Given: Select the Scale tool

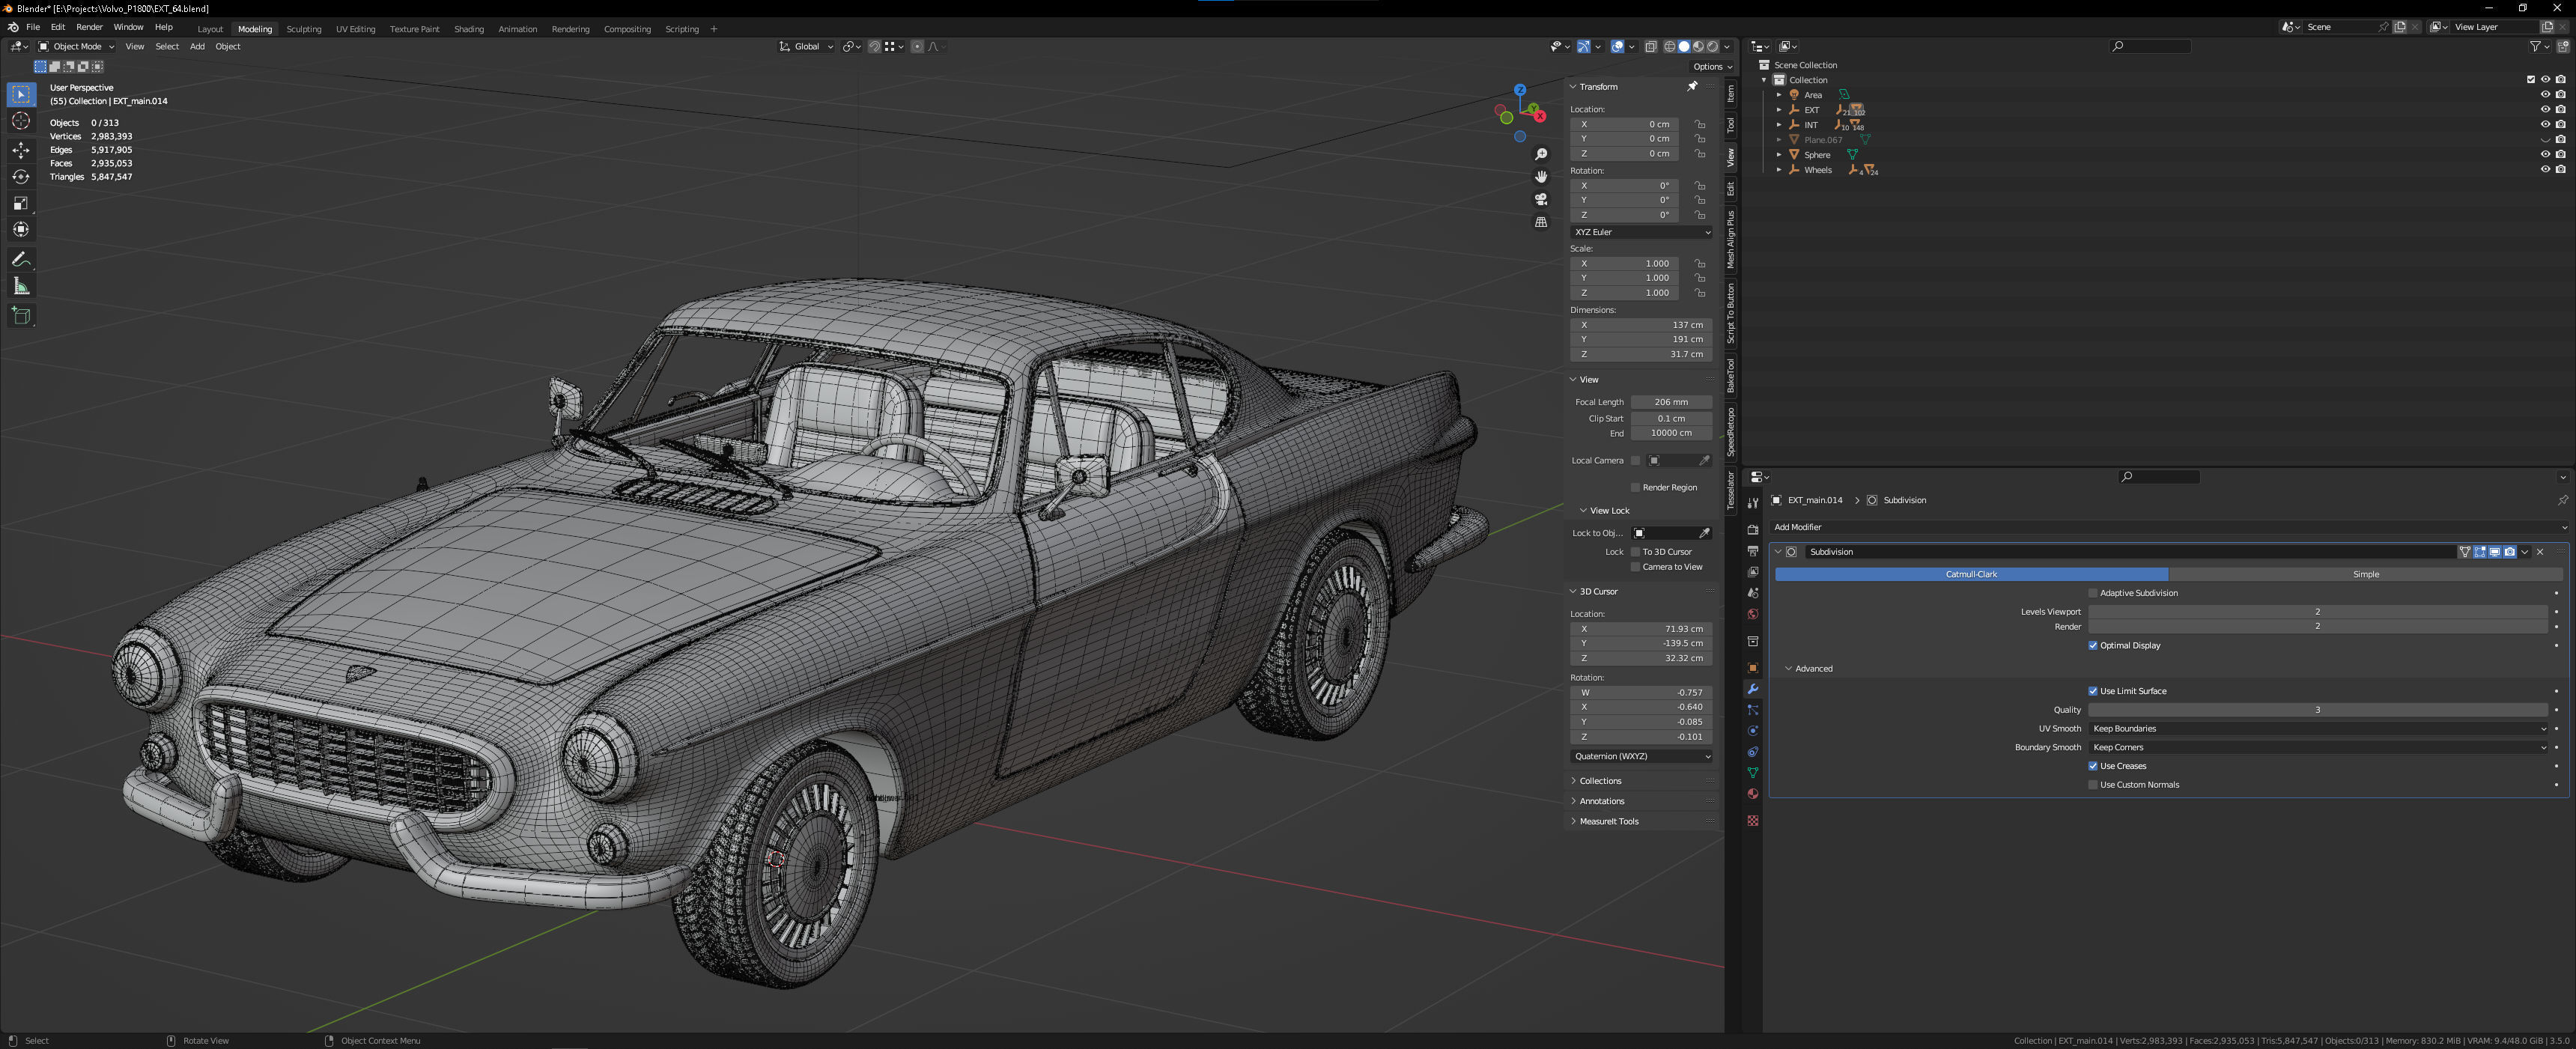Looking at the screenshot, I should coord(21,203).
